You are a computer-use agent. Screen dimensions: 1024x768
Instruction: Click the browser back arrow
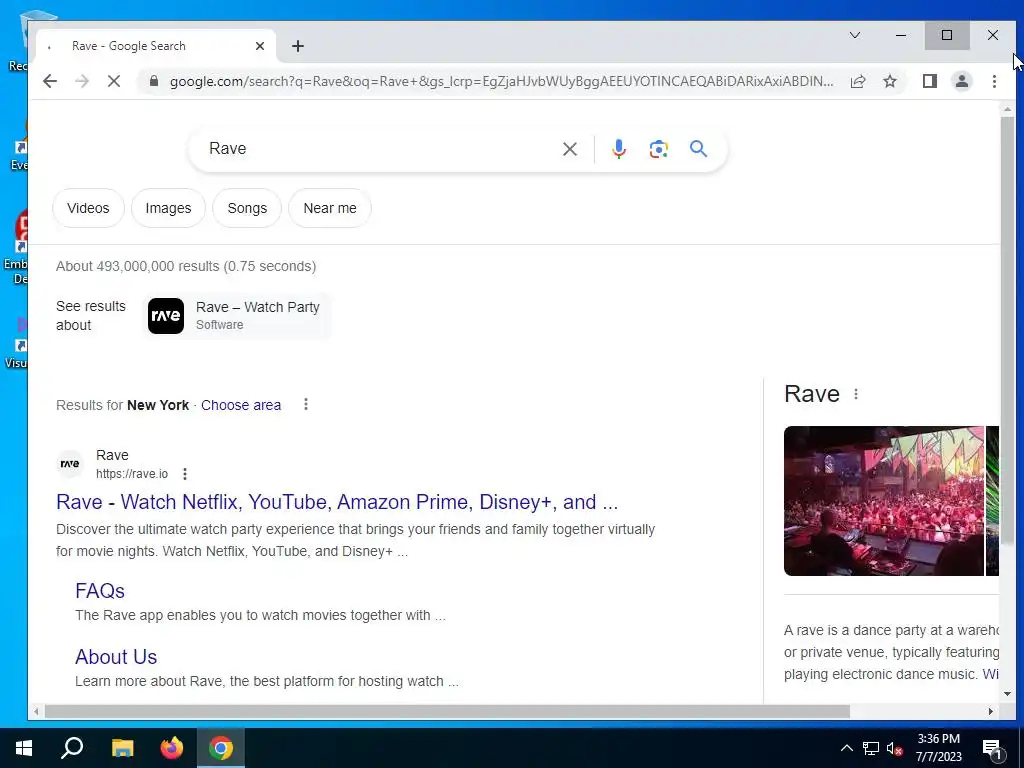[50, 81]
